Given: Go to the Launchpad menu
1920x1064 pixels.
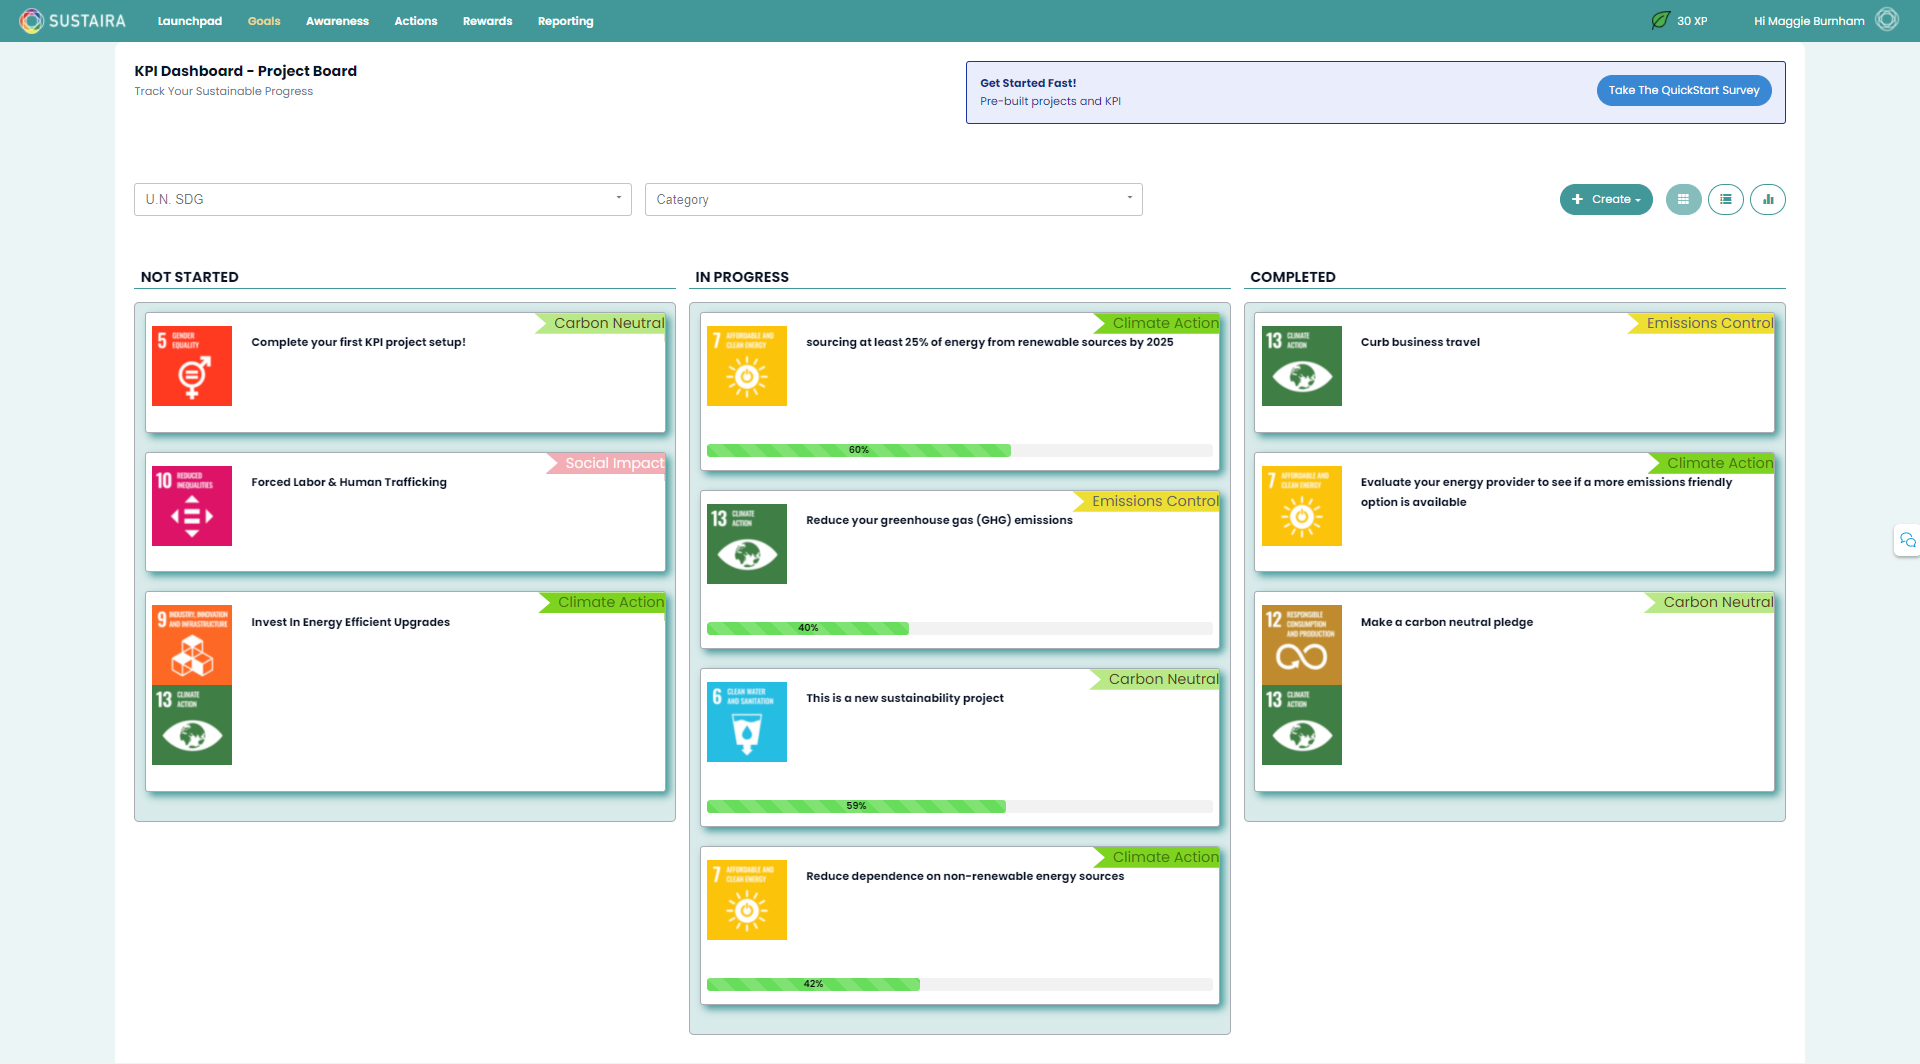Looking at the screenshot, I should 190,21.
